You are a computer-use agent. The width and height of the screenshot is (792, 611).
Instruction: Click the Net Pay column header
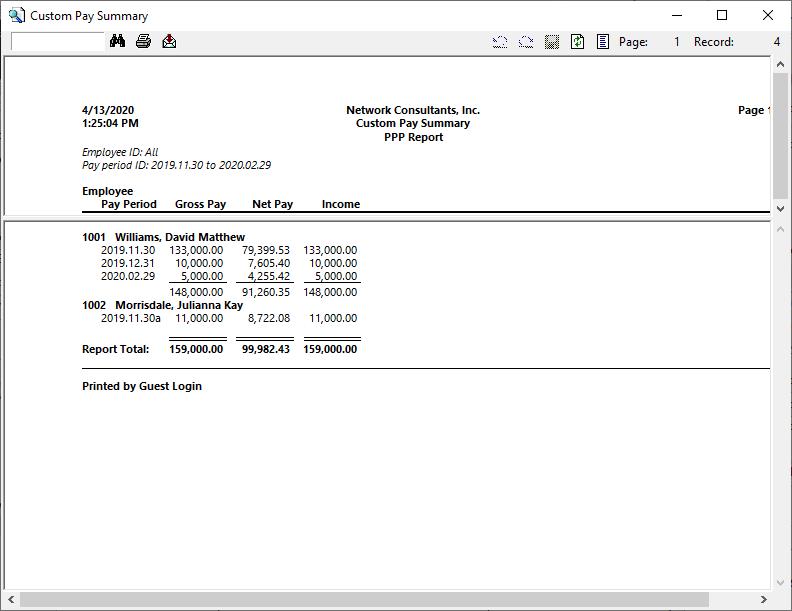click(273, 205)
